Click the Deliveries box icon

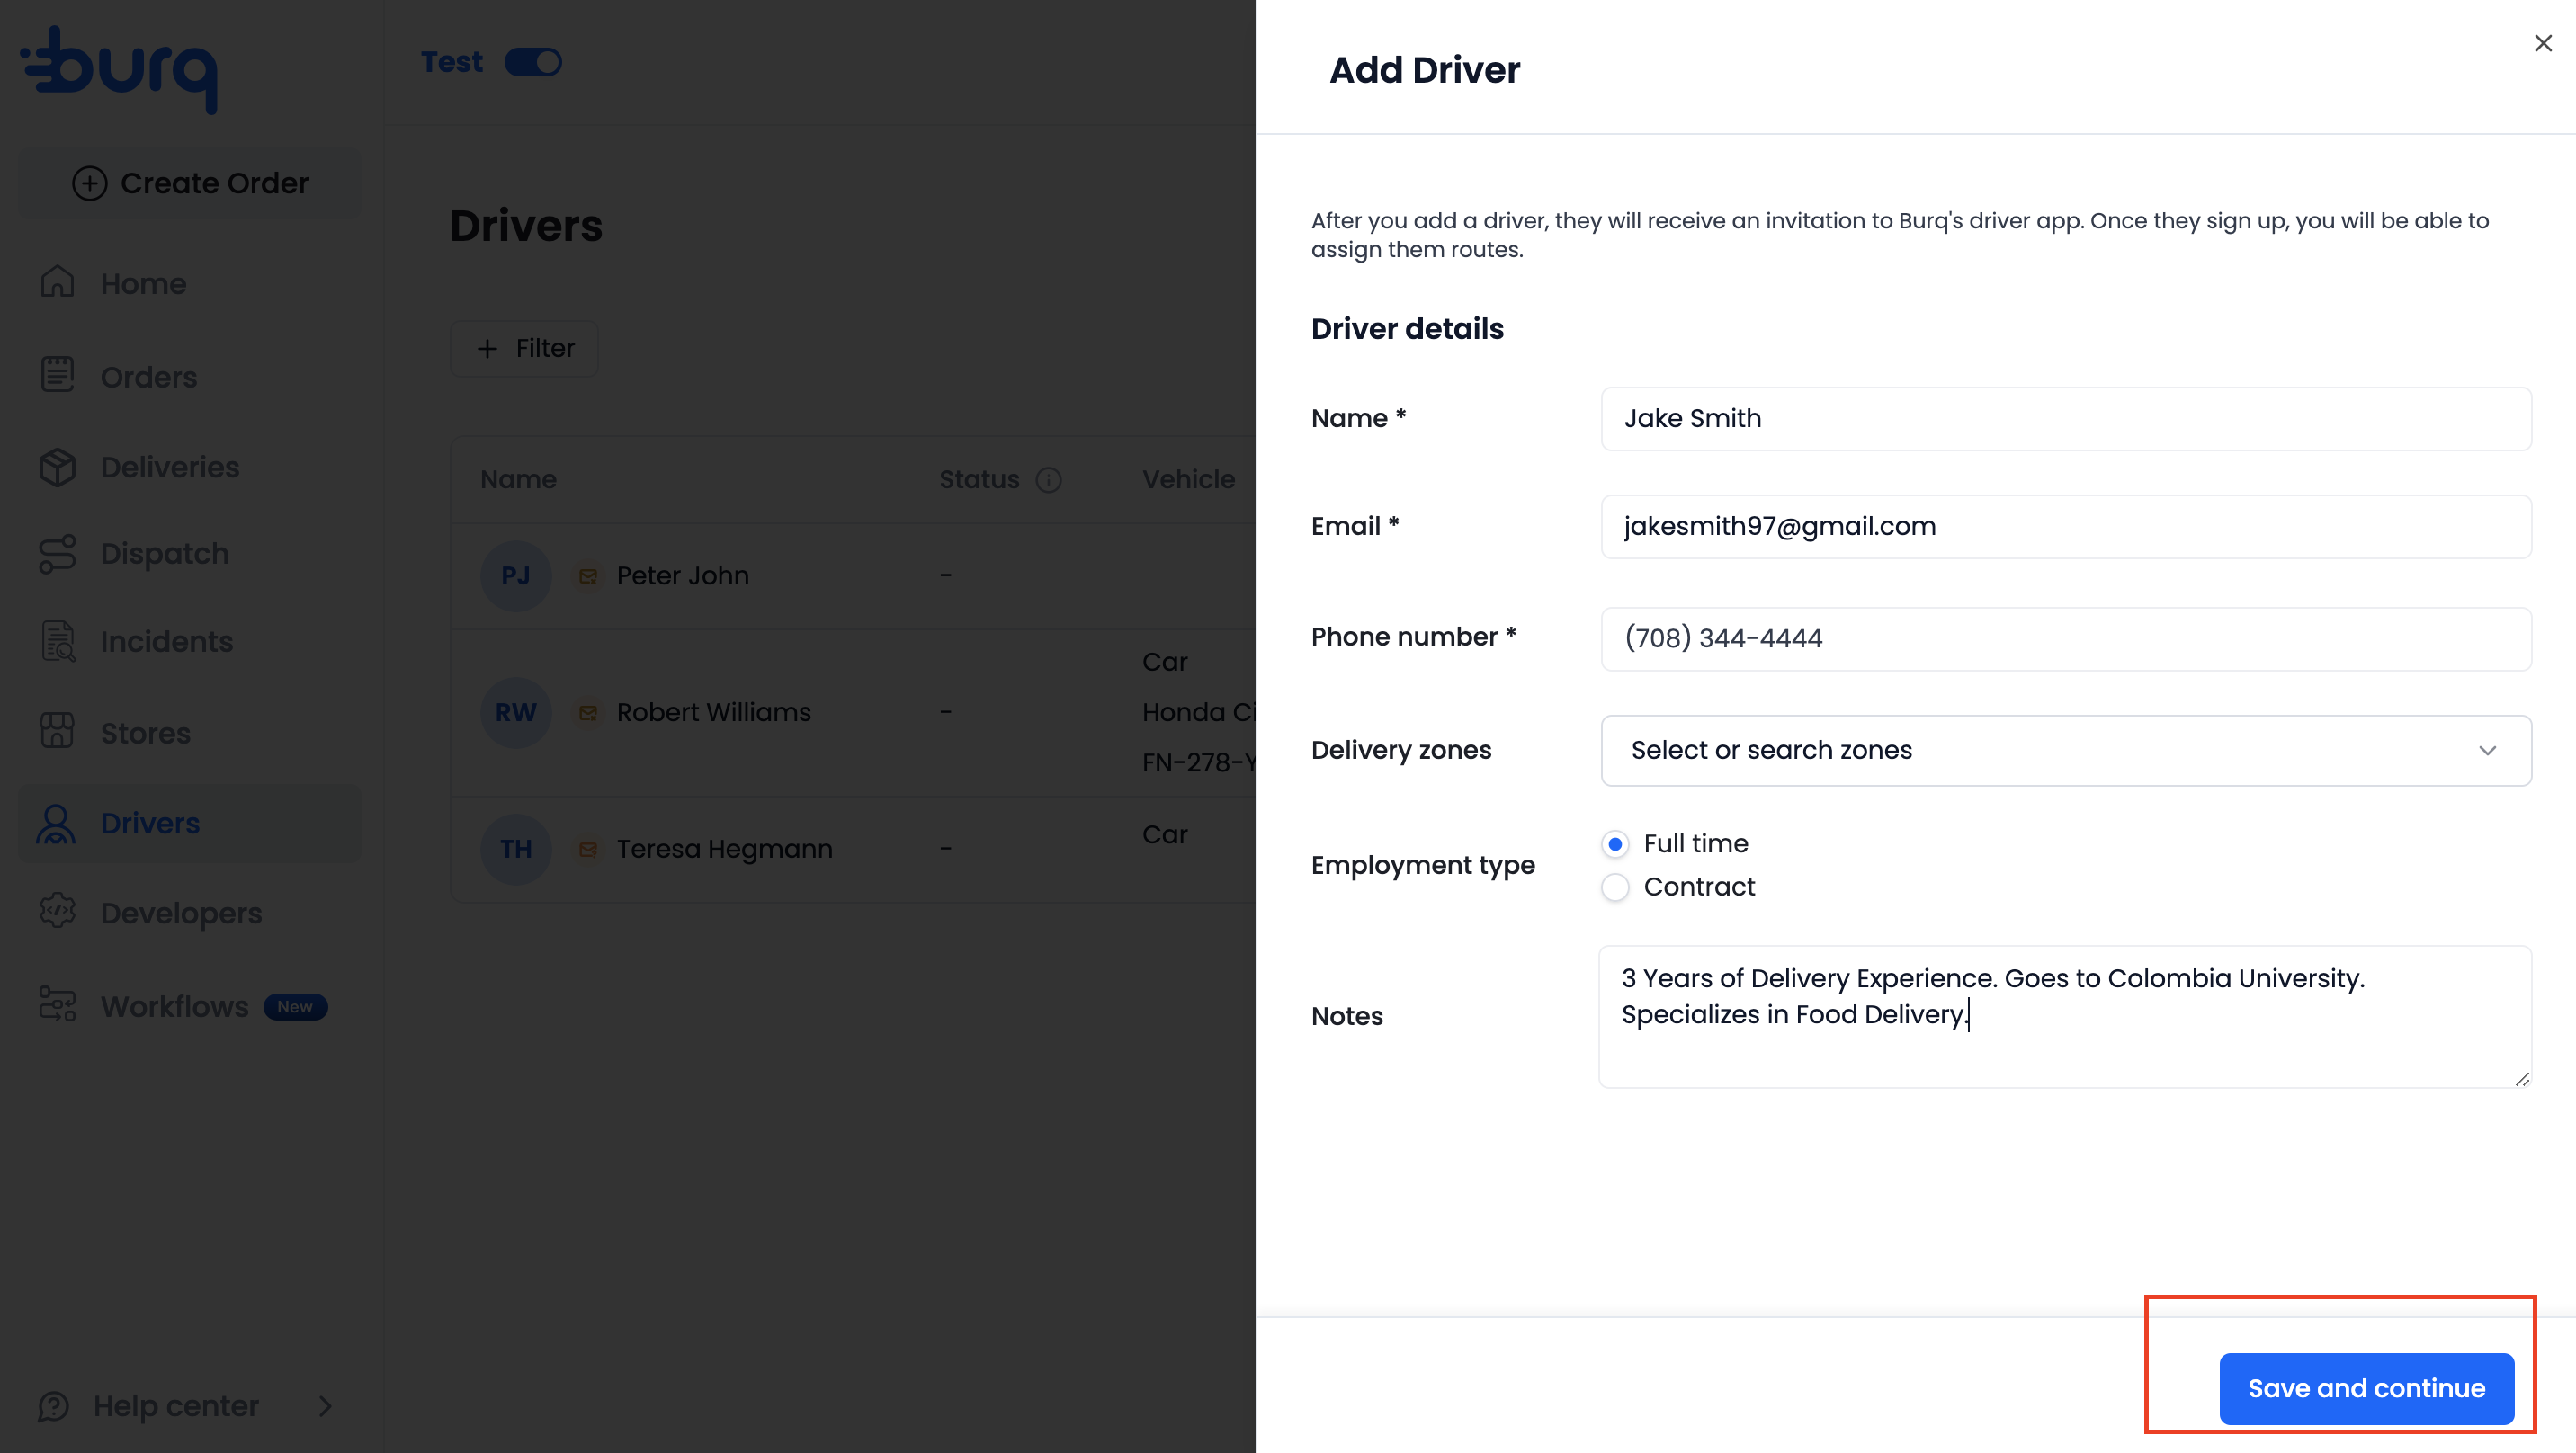tap(57, 467)
